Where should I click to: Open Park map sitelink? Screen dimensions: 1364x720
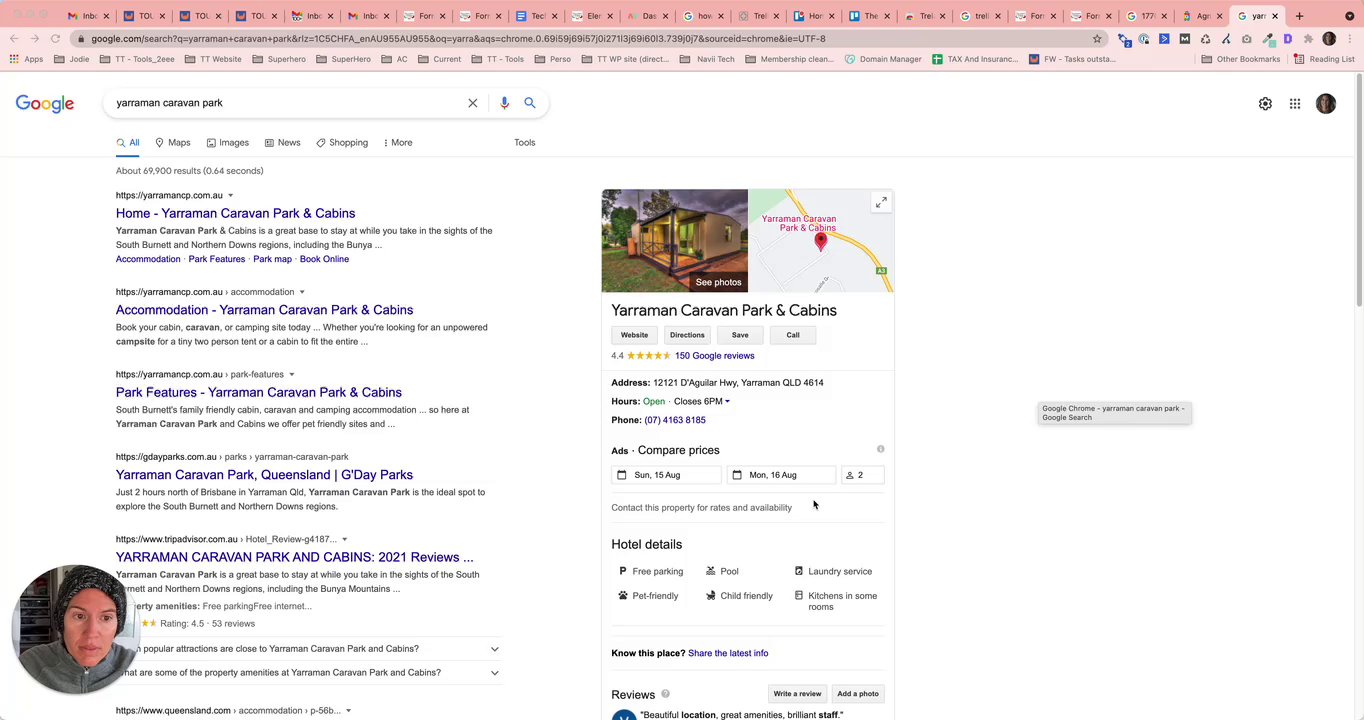click(272, 259)
